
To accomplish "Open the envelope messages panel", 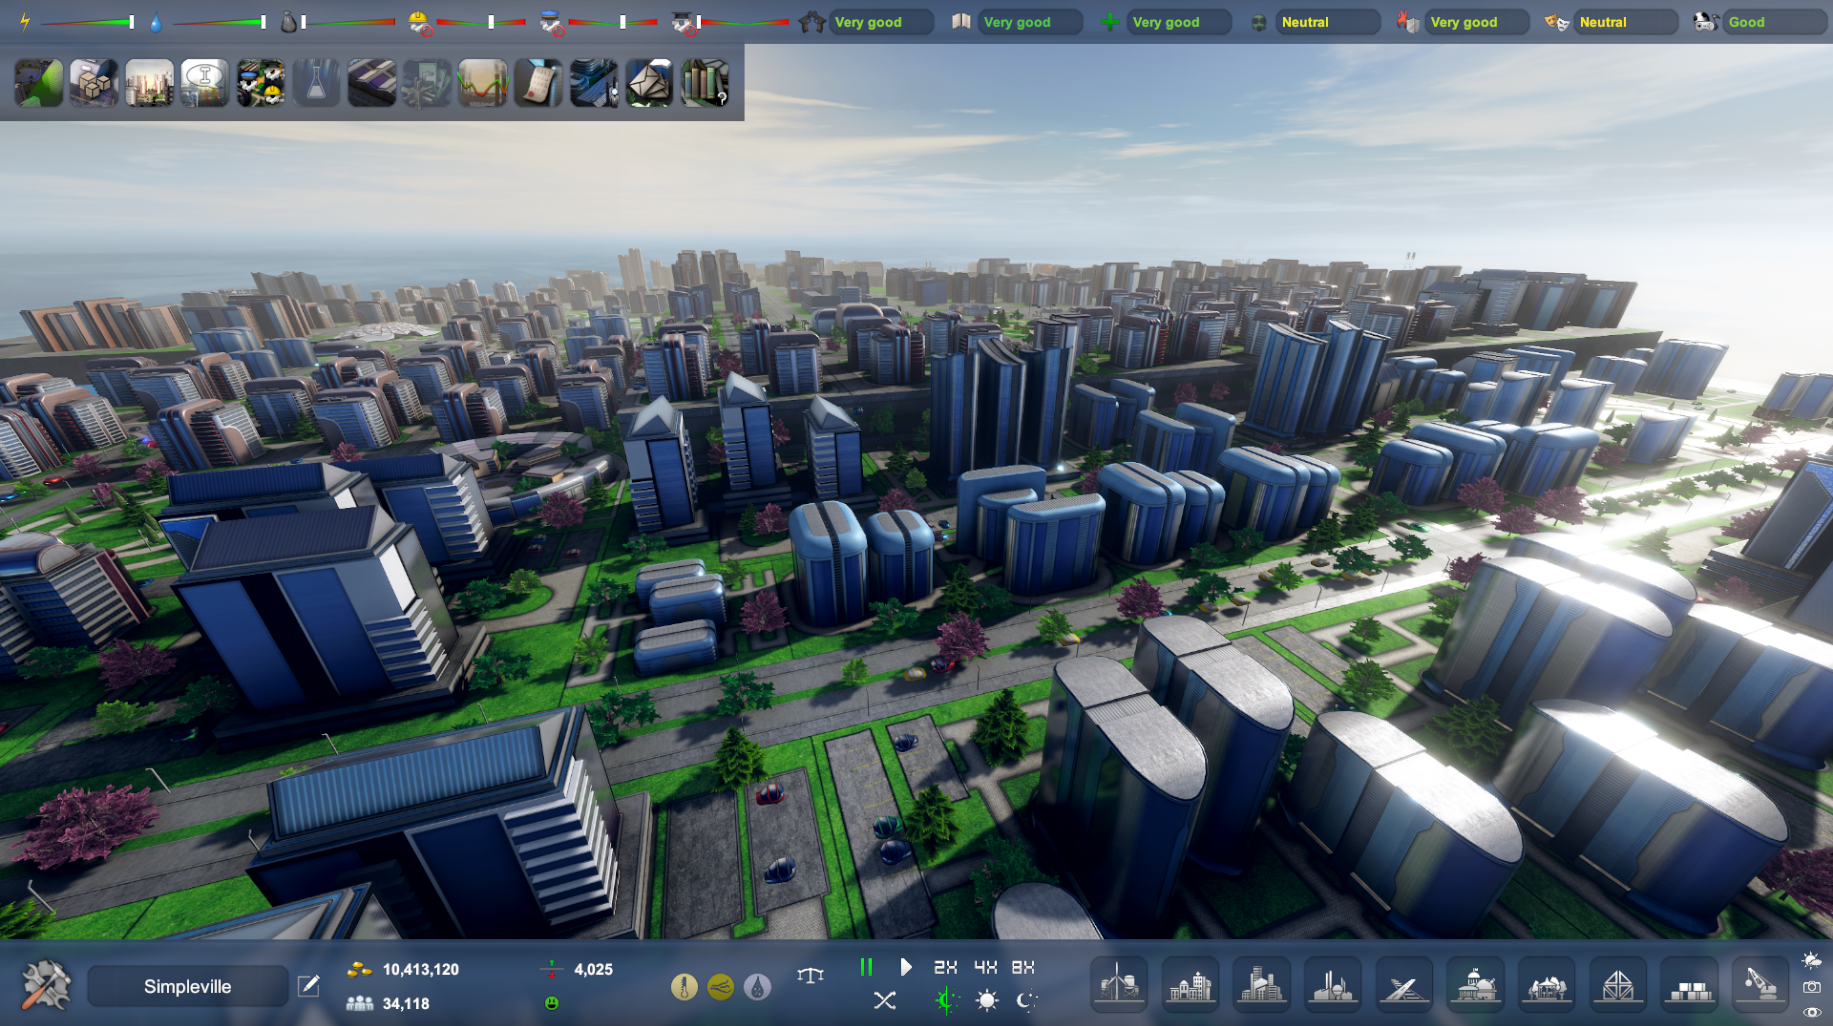I will tap(649, 82).
